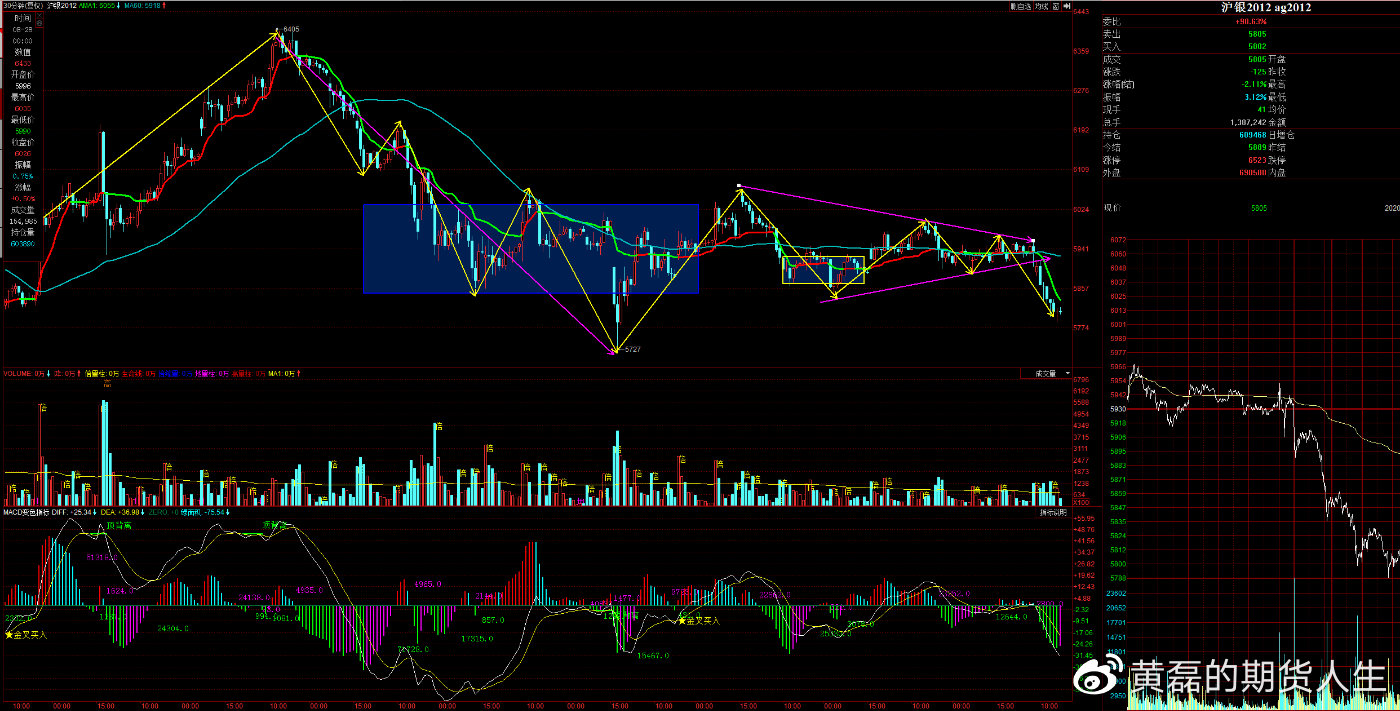
Task: Click the VOLUME indicator label
Action: 18,373
